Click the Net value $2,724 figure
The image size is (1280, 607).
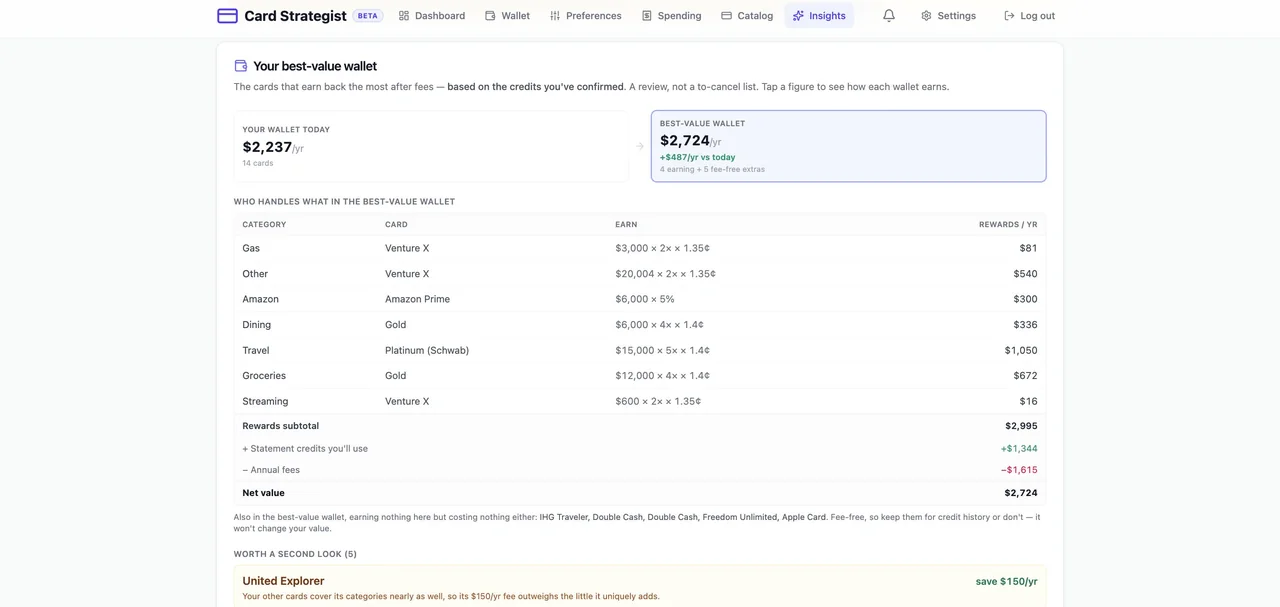point(1021,493)
